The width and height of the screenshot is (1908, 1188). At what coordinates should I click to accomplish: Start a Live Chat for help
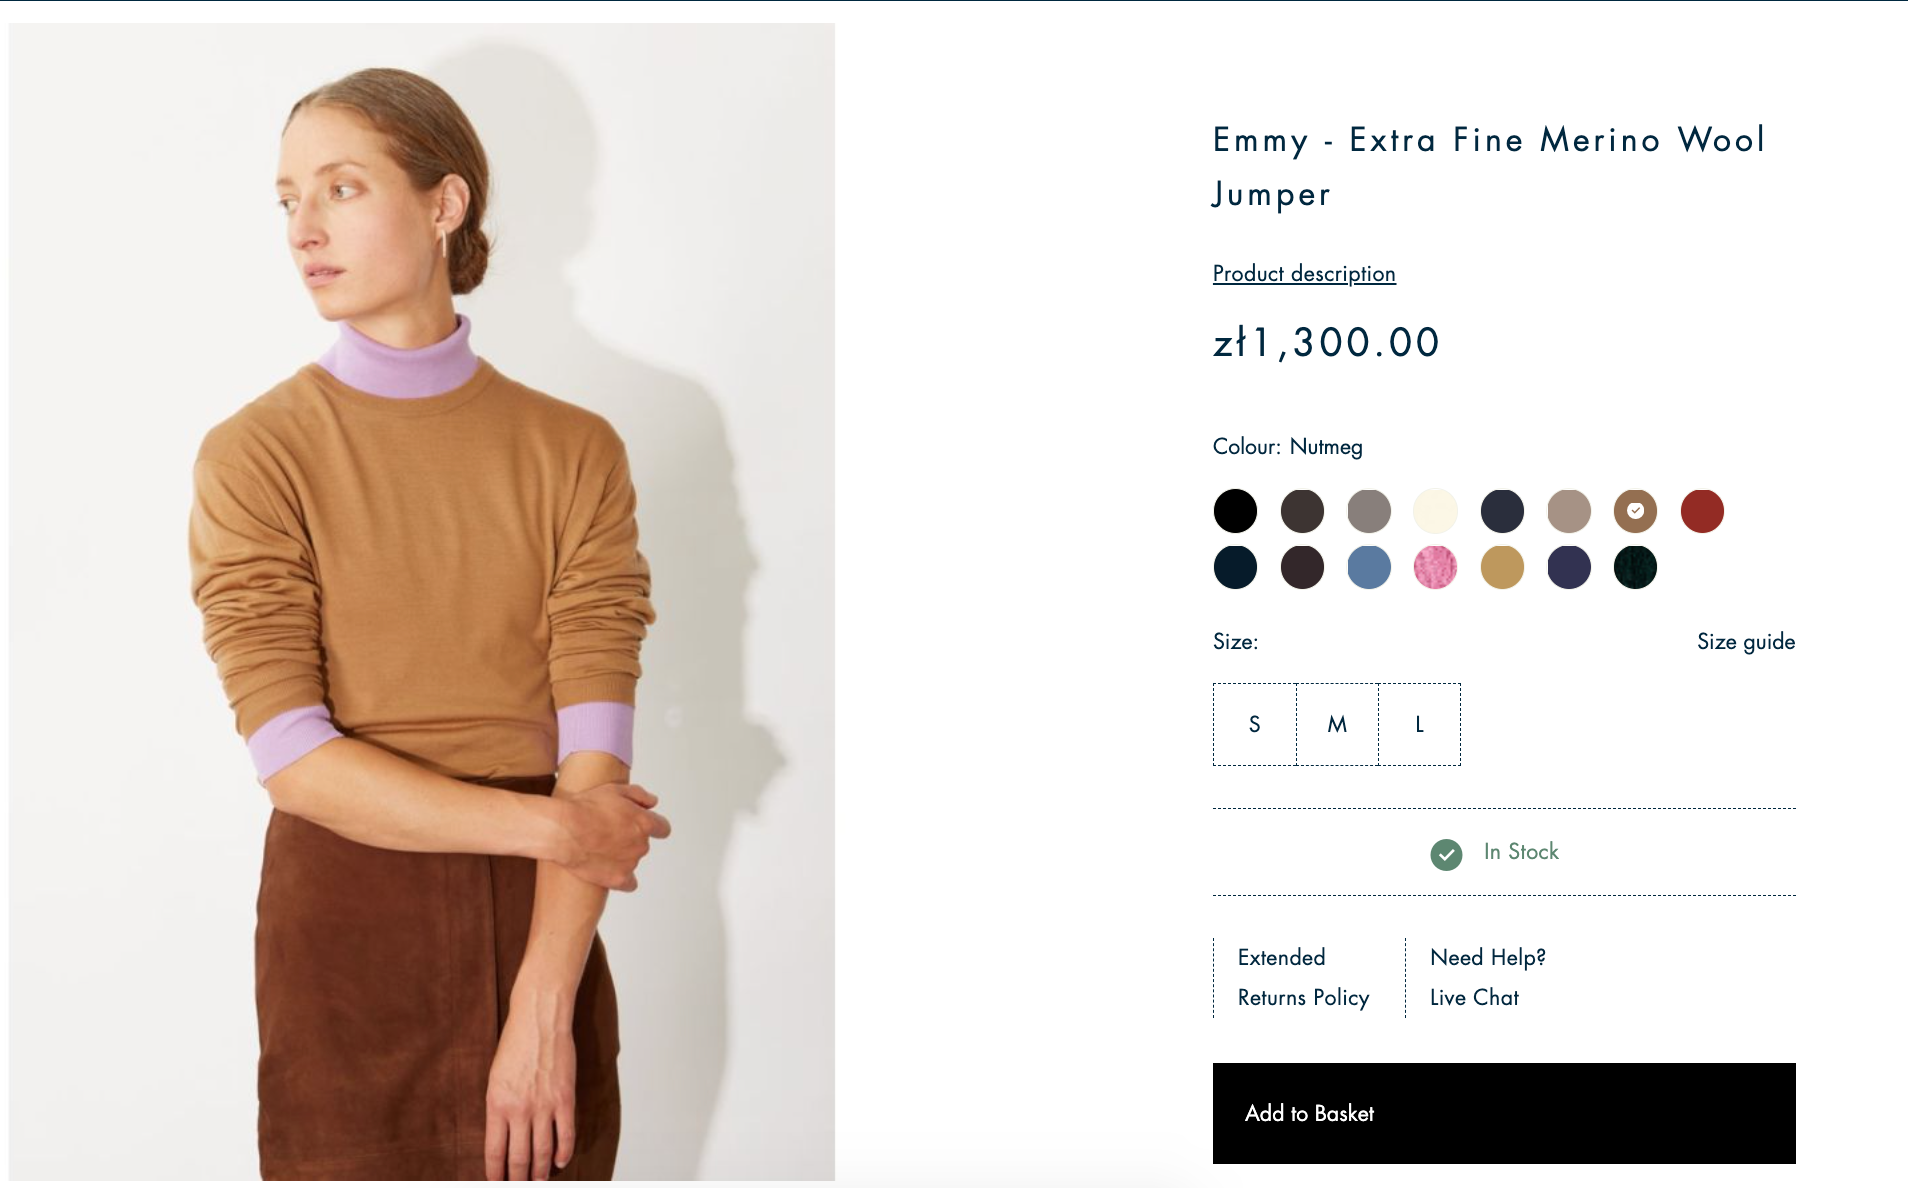1474,997
